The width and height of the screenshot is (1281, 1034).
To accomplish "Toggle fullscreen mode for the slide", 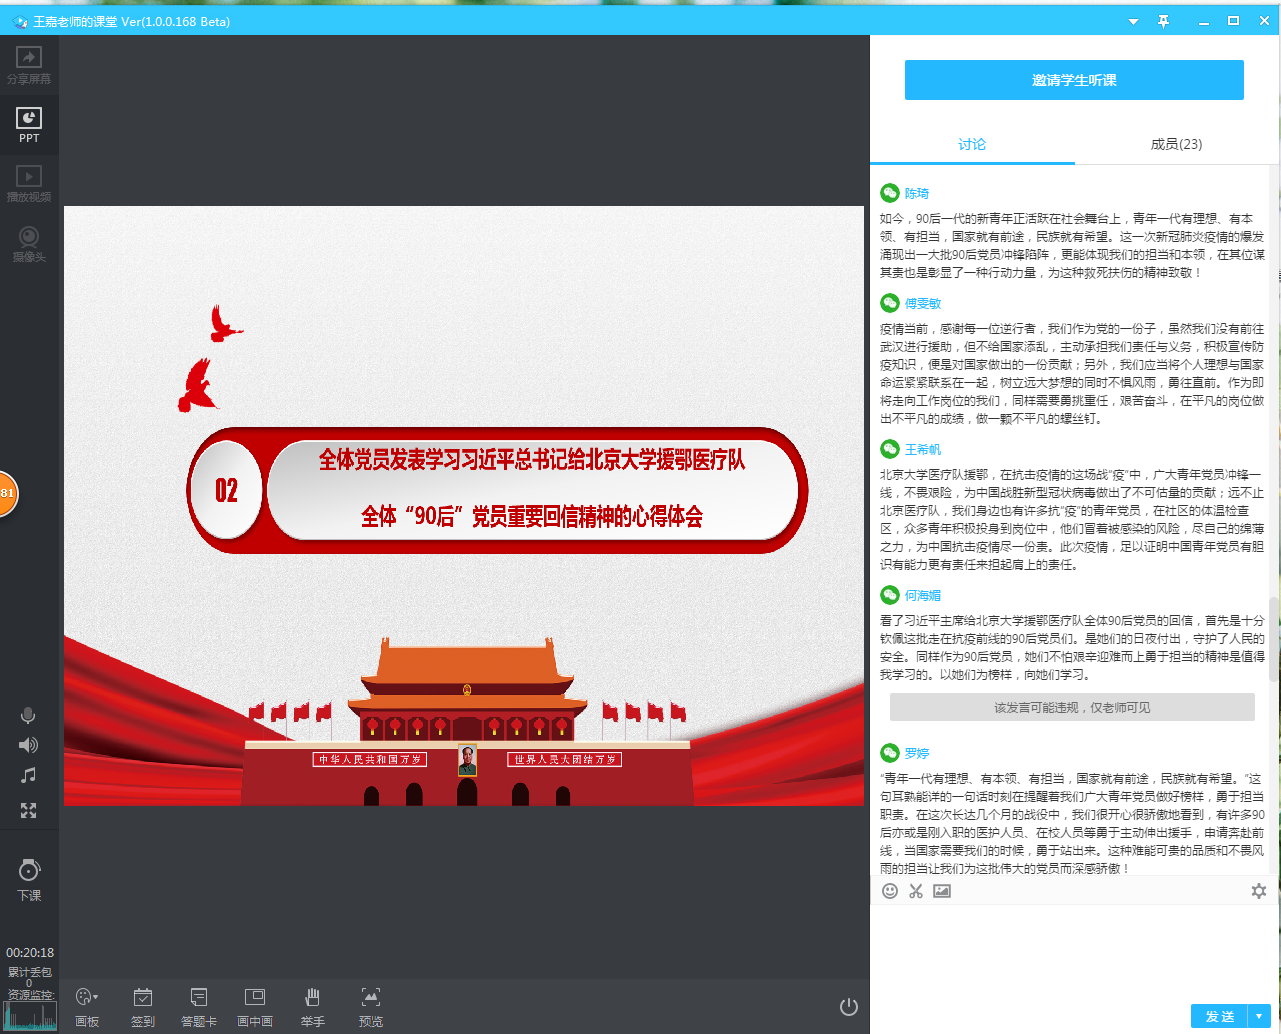I will pos(28,811).
